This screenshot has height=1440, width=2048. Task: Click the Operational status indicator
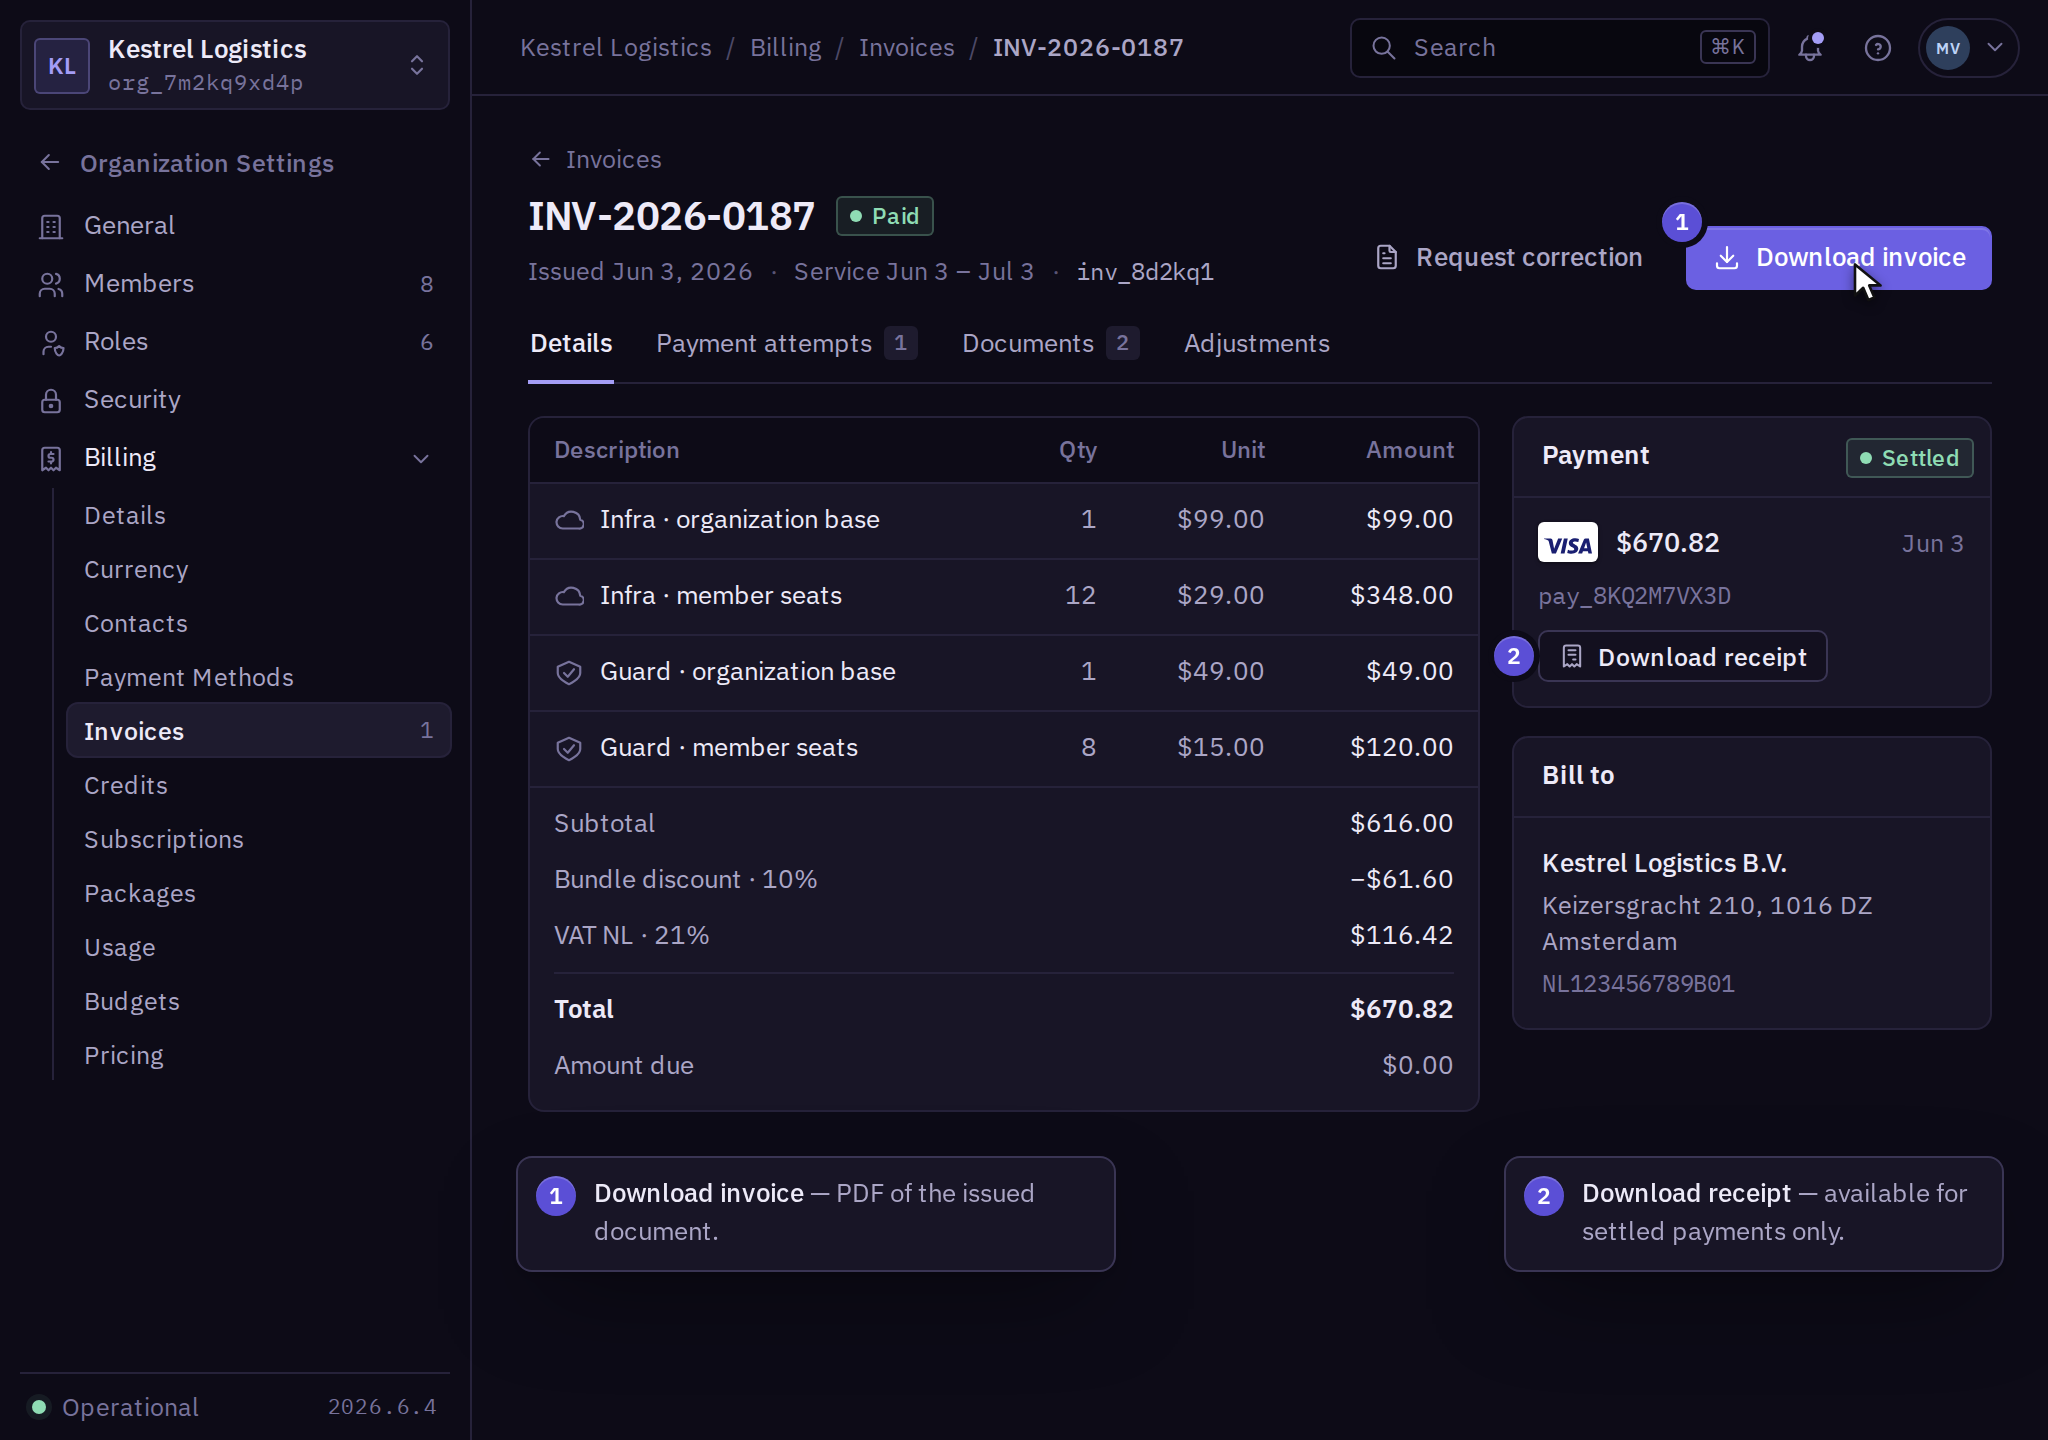(x=114, y=1408)
